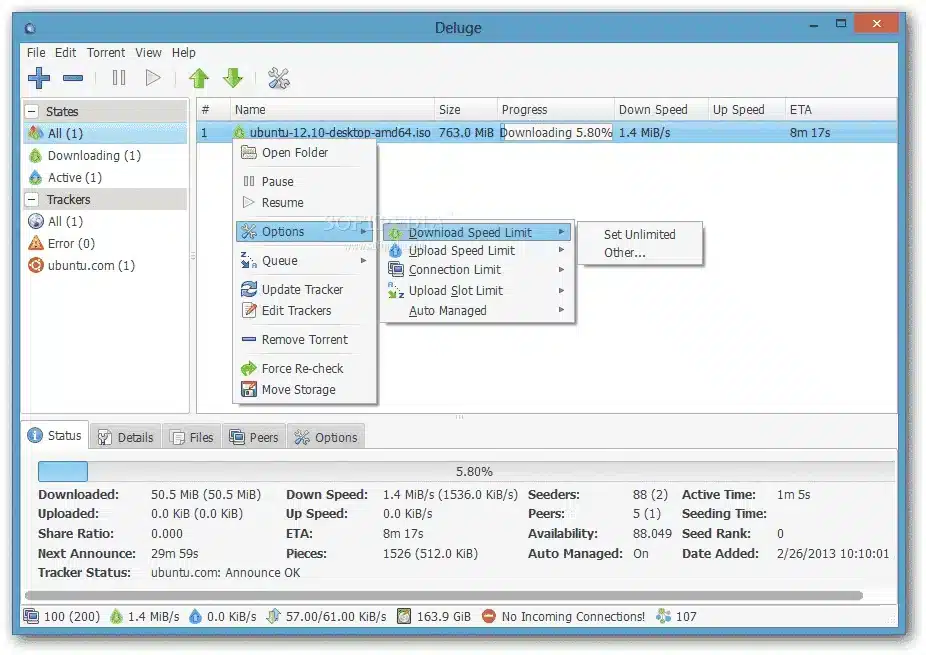Click the Force Re-check green icon
The image size is (926, 655).
(249, 368)
